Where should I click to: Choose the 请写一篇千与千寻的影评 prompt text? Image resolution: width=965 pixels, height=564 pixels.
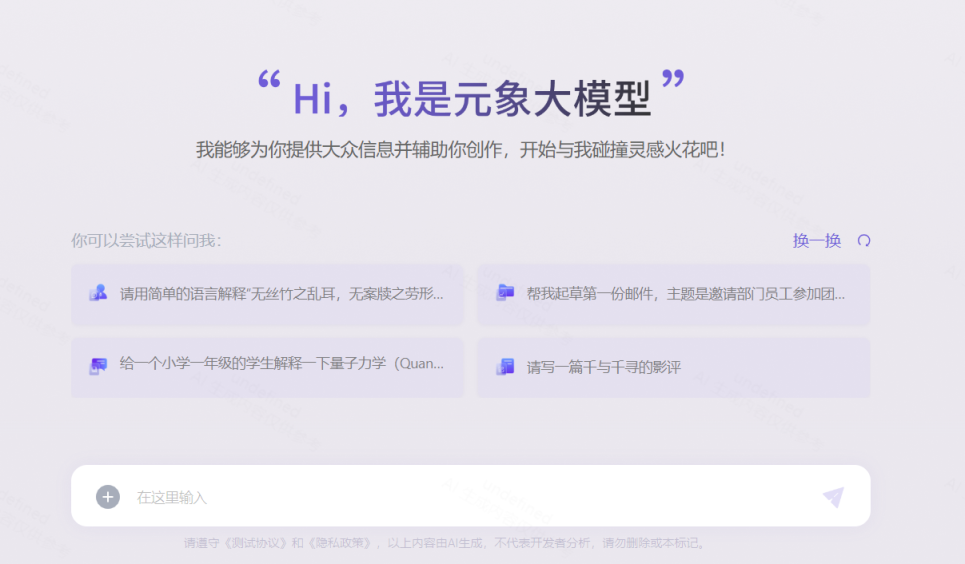603,367
